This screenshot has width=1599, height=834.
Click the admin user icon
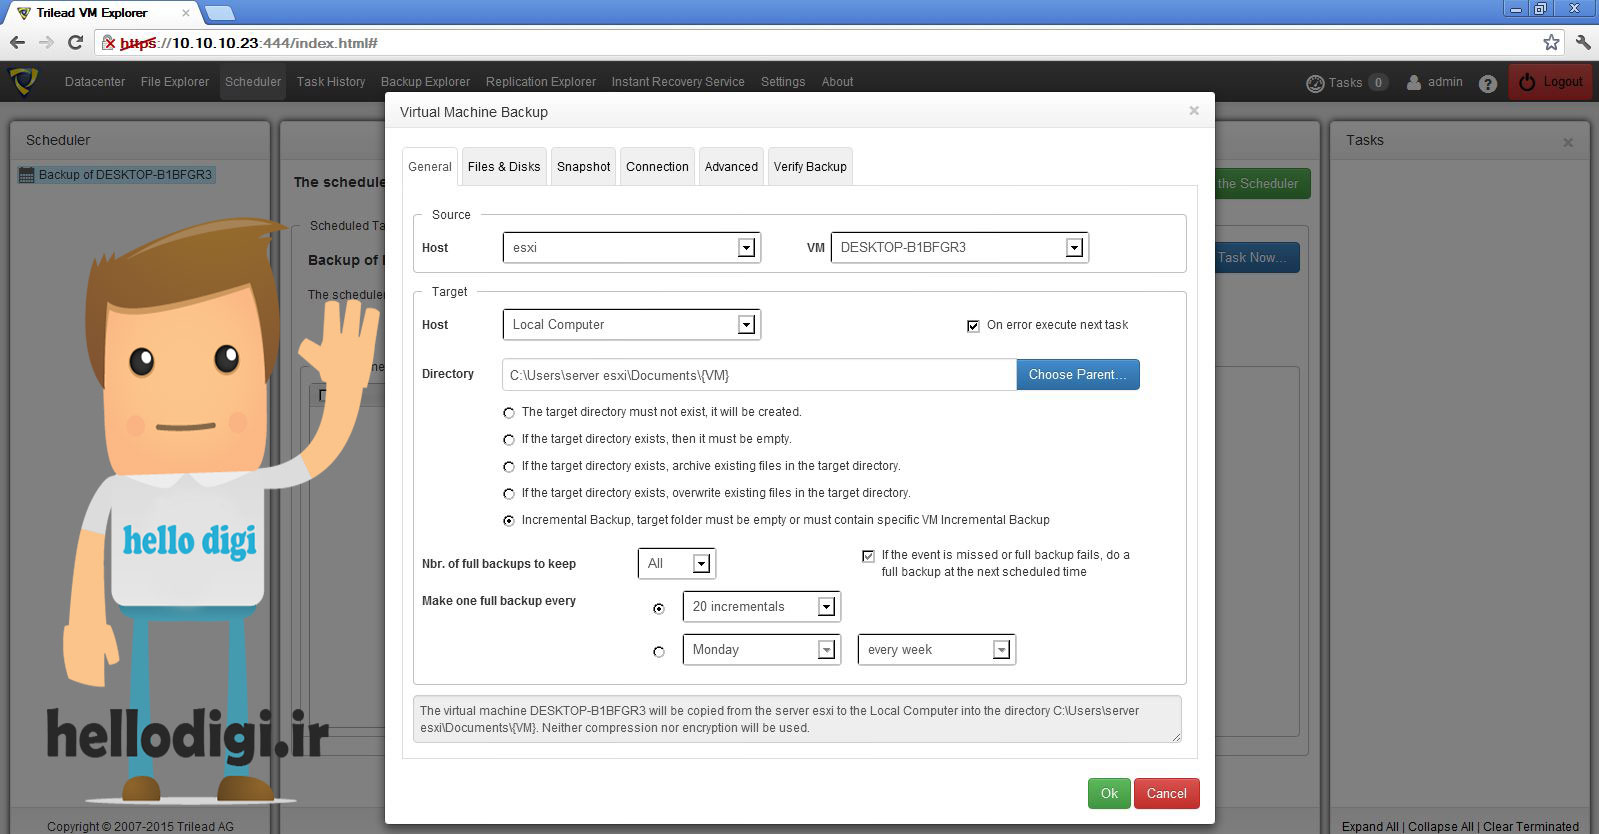tap(1414, 82)
